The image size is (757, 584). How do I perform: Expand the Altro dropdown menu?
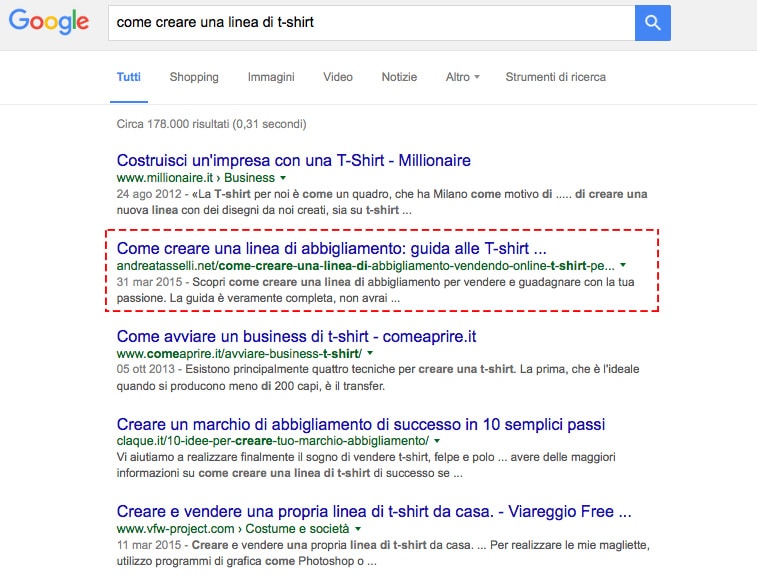click(x=463, y=77)
